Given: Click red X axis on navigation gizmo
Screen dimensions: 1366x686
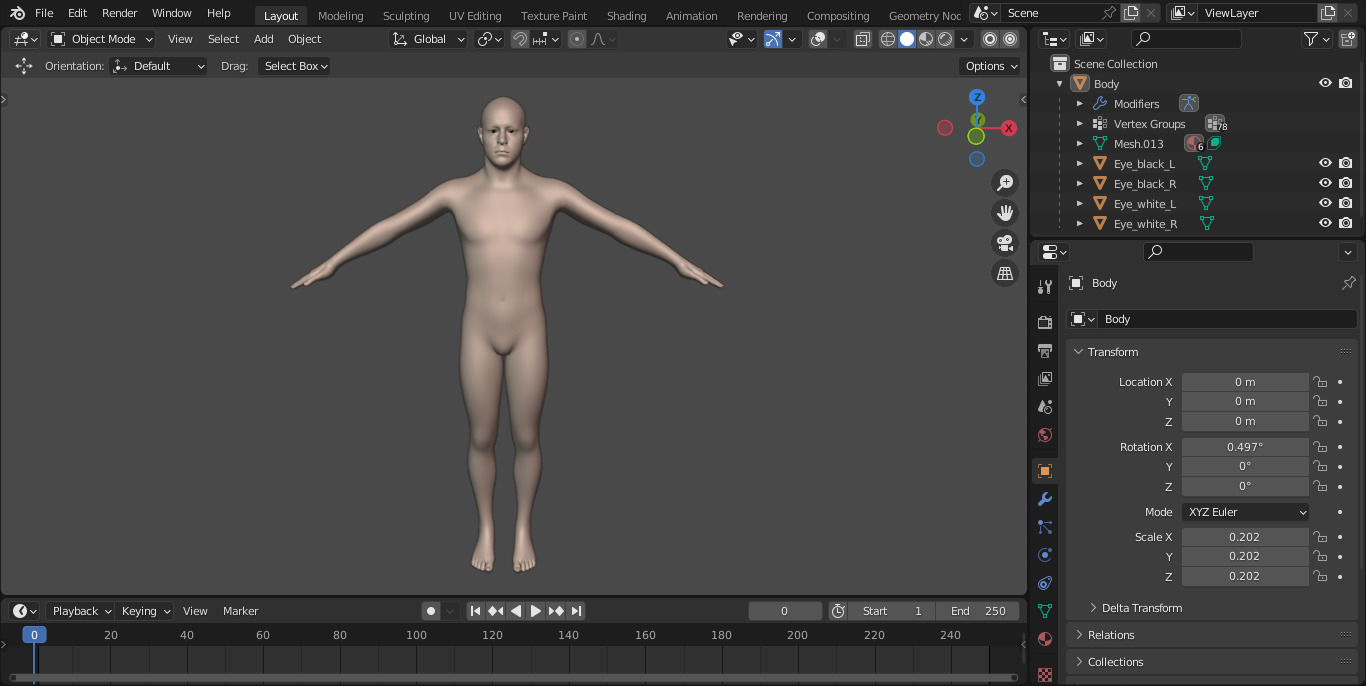Looking at the screenshot, I should pos(1009,128).
